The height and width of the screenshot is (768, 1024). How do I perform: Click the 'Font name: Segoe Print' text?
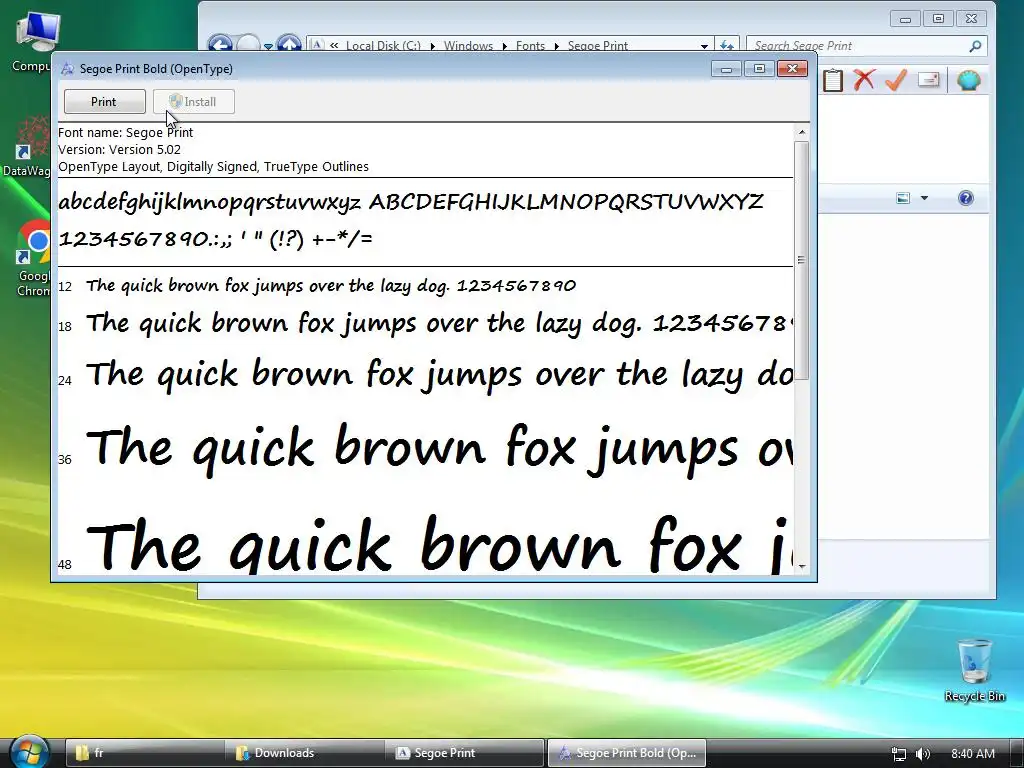click(x=125, y=133)
